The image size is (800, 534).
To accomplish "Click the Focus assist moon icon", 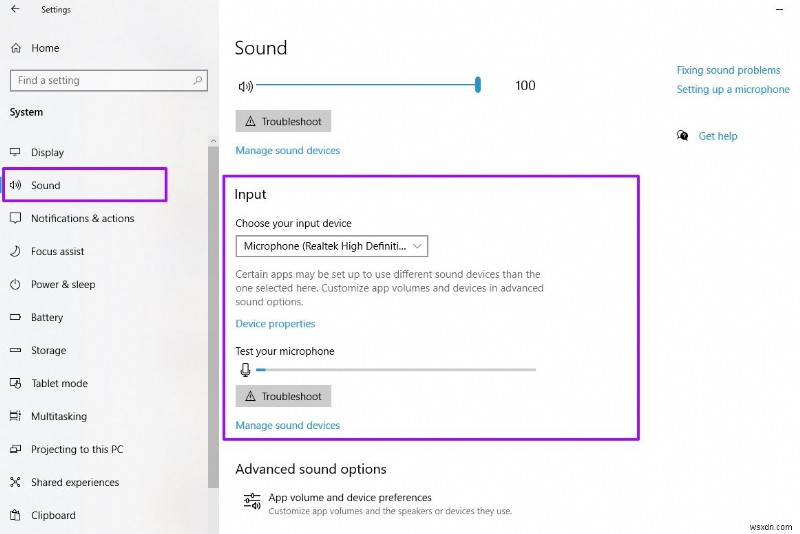I will [x=15, y=251].
